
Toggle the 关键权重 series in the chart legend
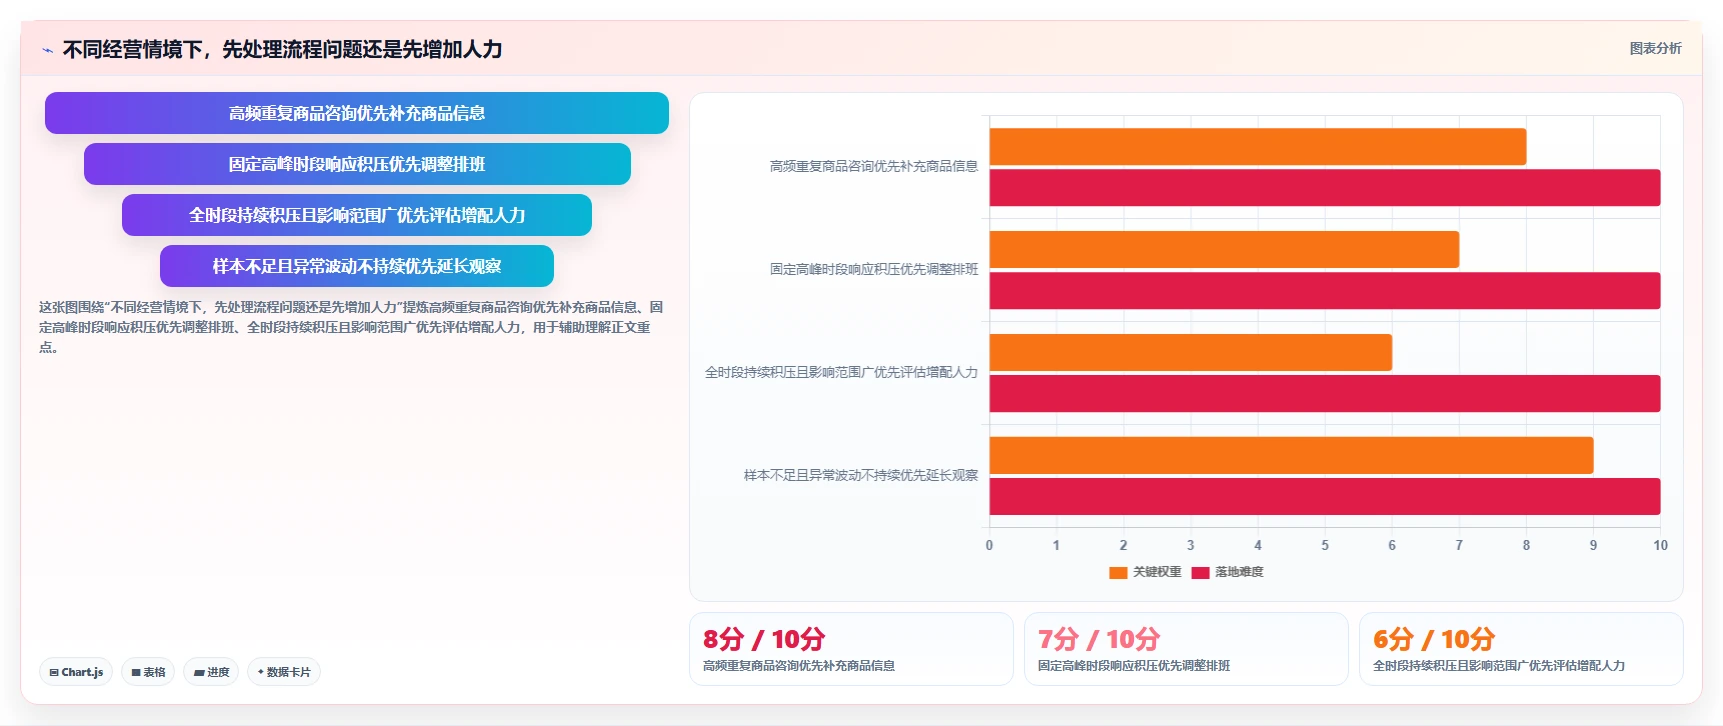point(1145,572)
